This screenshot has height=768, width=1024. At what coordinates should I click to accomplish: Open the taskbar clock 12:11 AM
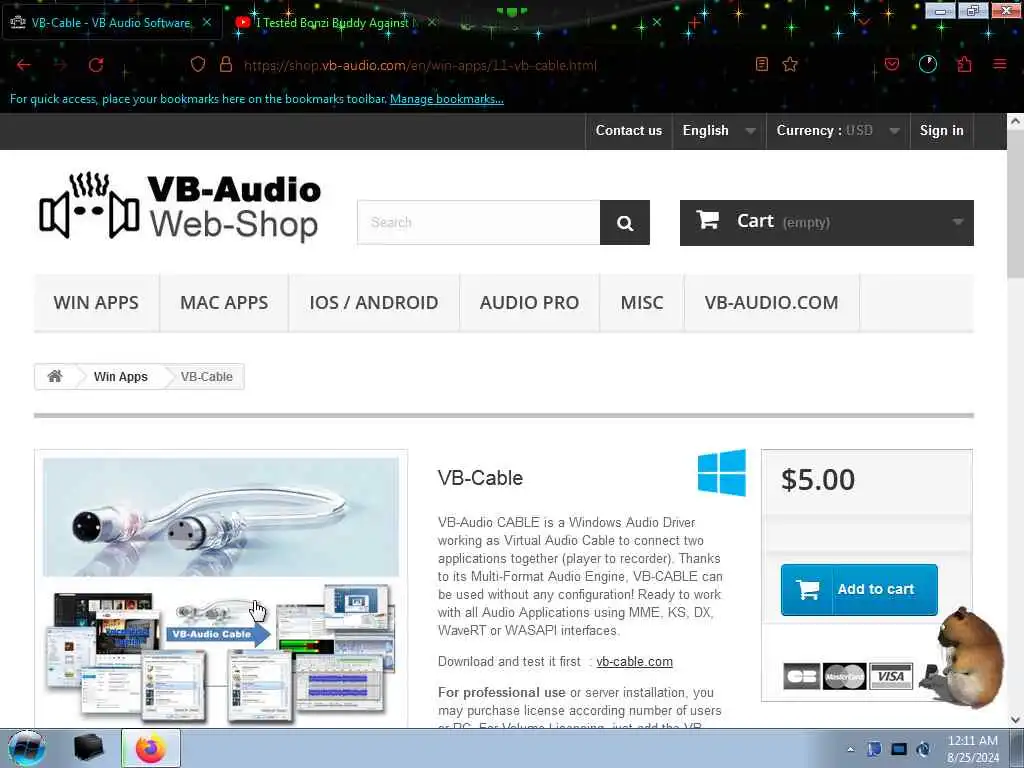pos(972,749)
